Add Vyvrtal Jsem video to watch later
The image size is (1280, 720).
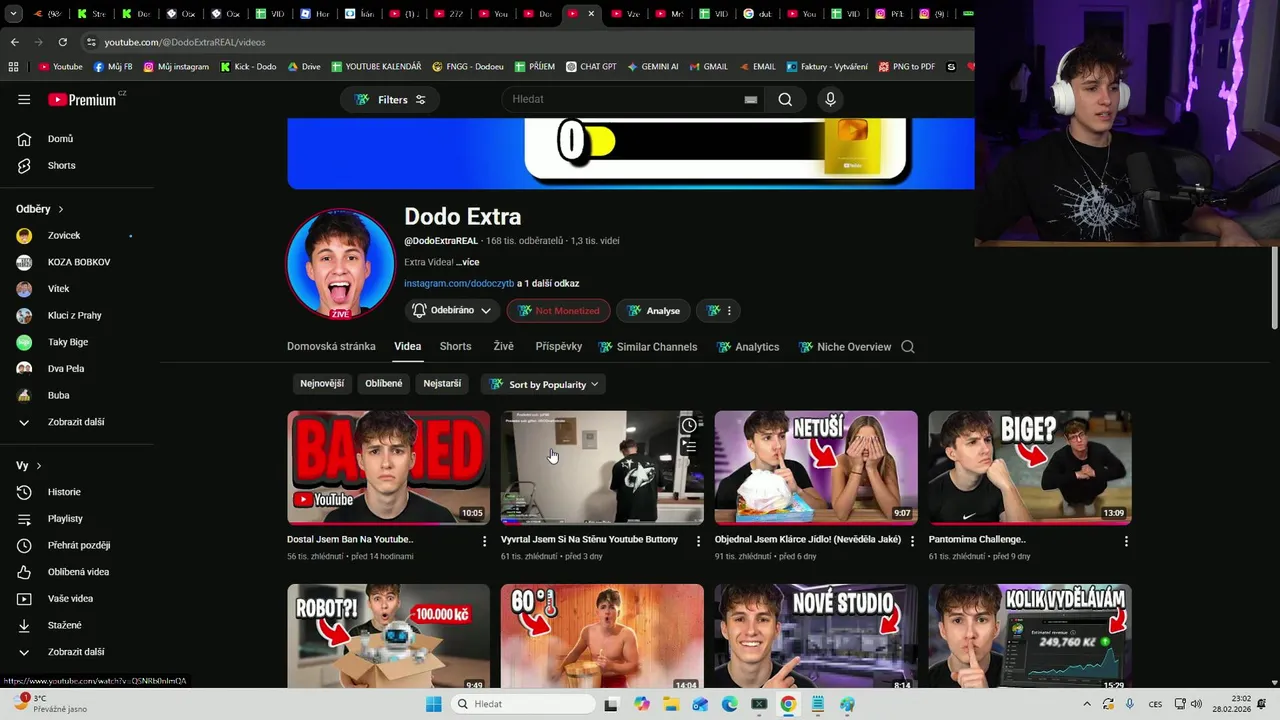(x=689, y=426)
